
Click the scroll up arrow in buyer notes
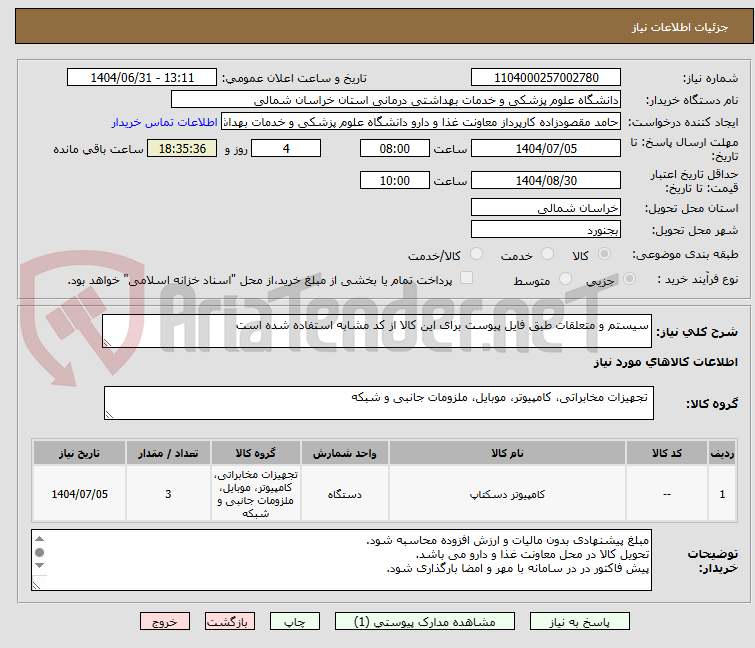[x=39, y=539]
